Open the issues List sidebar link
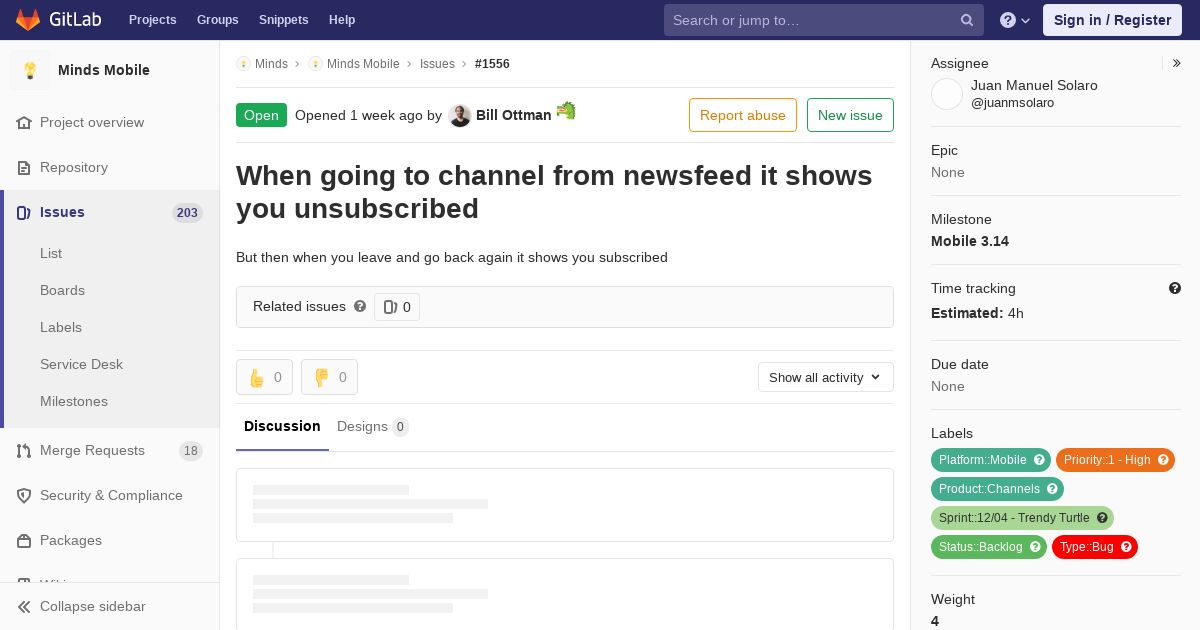1200x630 pixels. point(51,254)
